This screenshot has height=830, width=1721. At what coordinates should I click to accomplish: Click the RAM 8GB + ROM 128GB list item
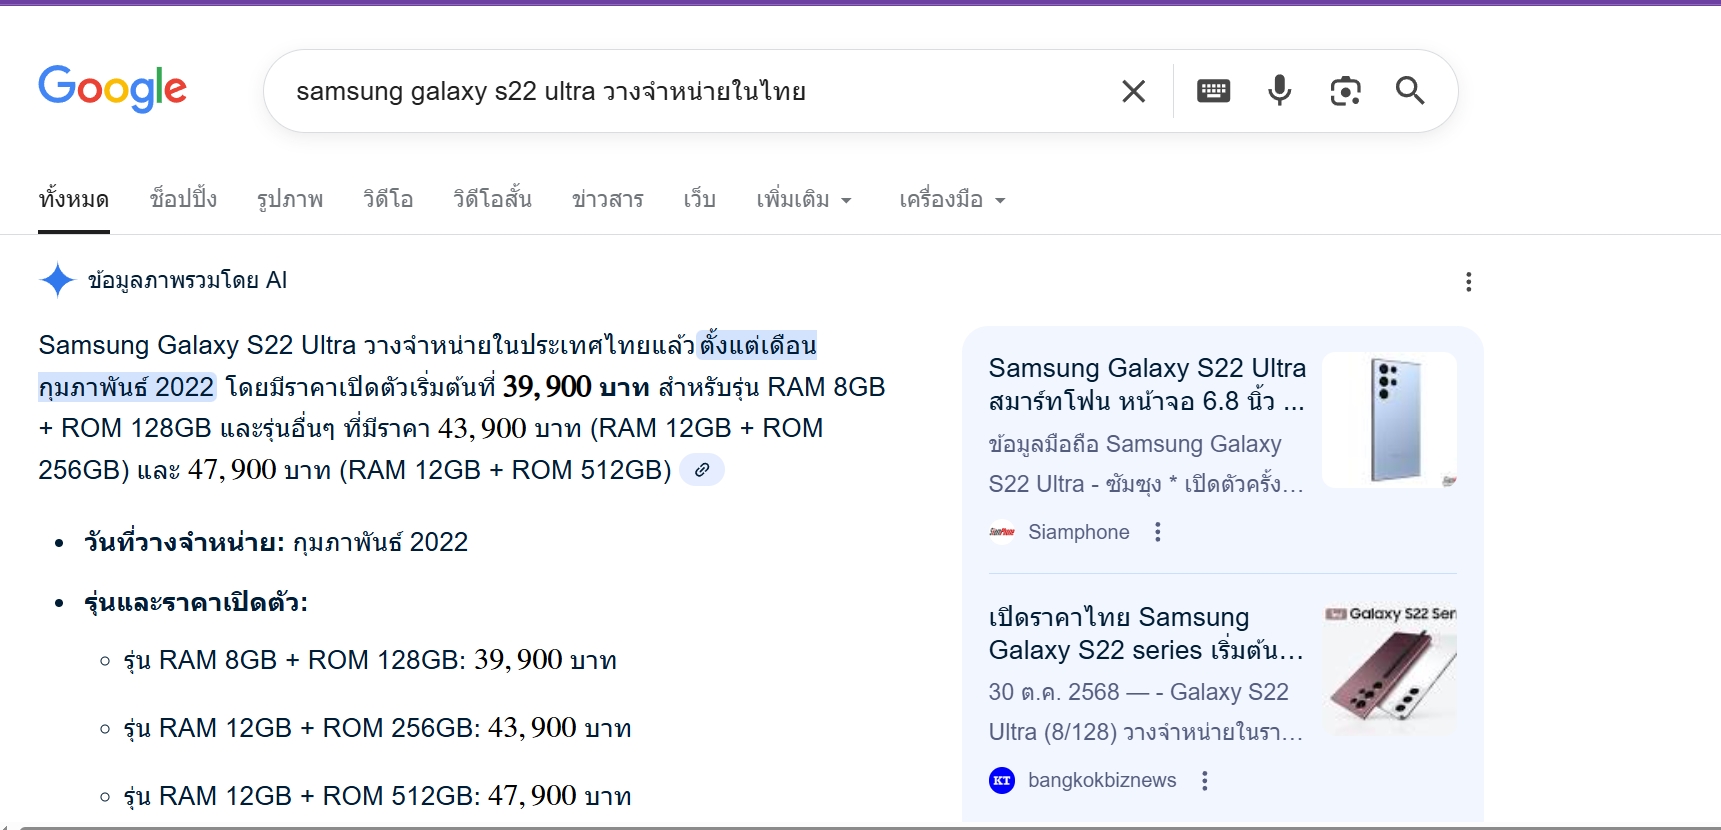click(x=370, y=660)
